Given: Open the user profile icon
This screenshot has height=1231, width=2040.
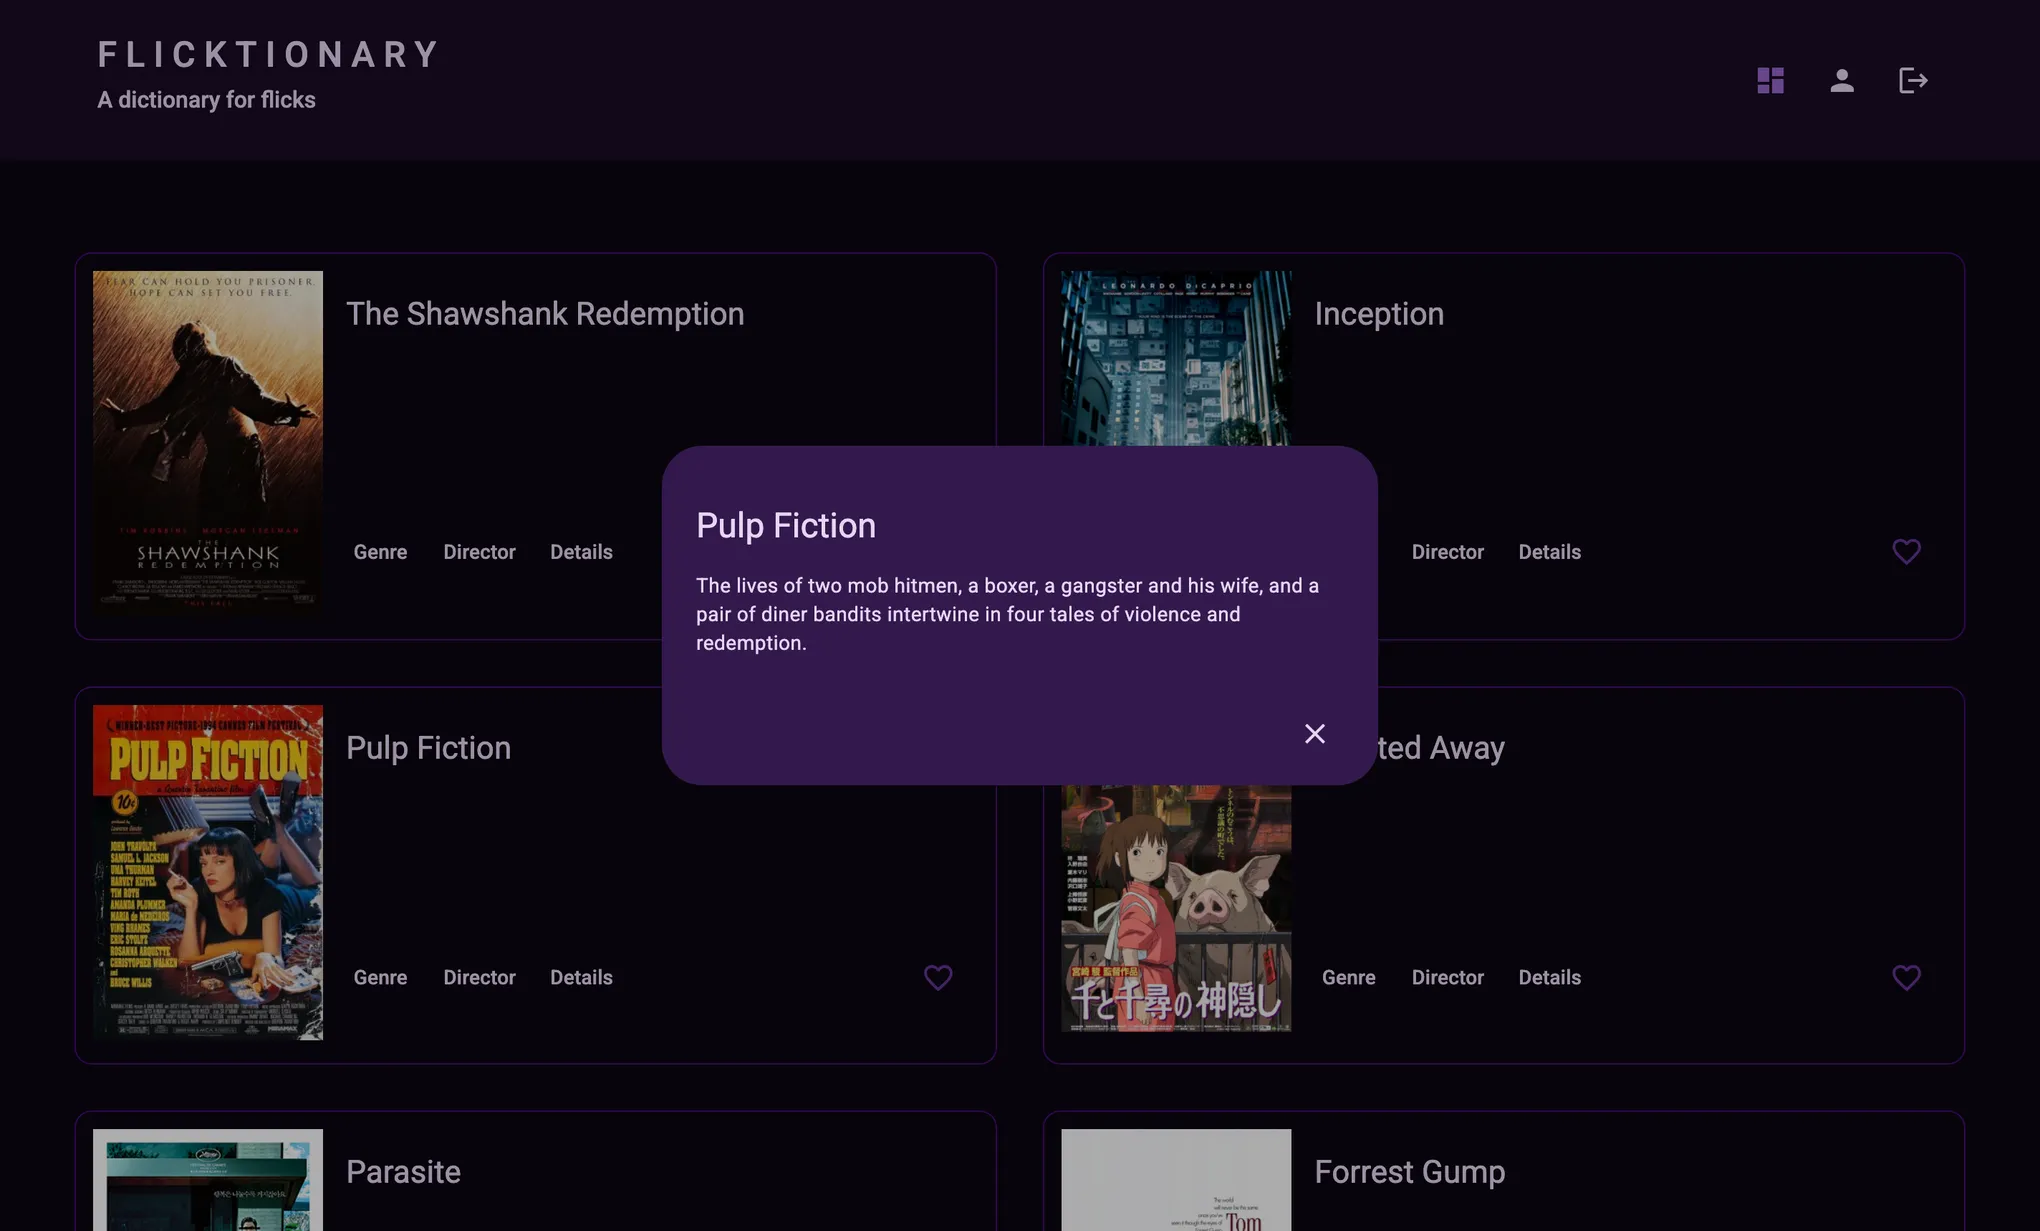Looking at the screenshot, I should [x=1841, y=81].
